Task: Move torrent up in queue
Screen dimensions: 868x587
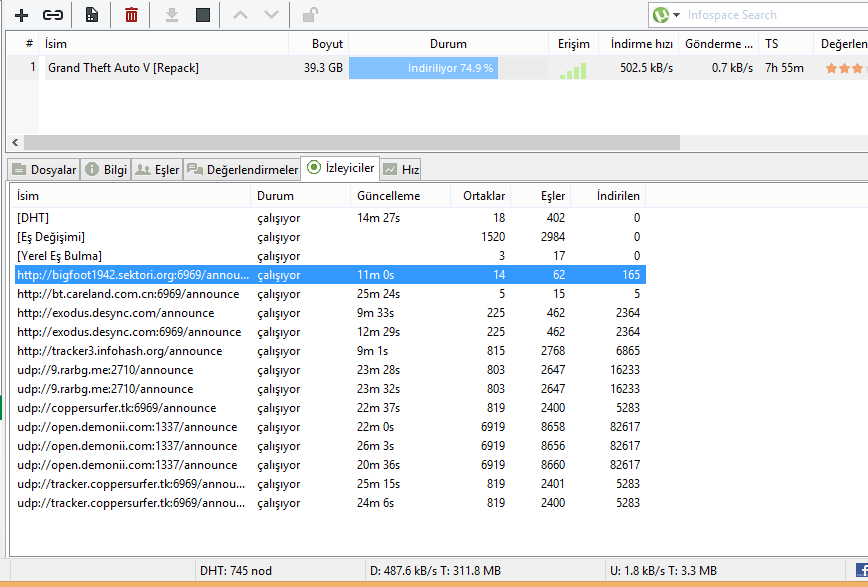Action: [242, 15]
